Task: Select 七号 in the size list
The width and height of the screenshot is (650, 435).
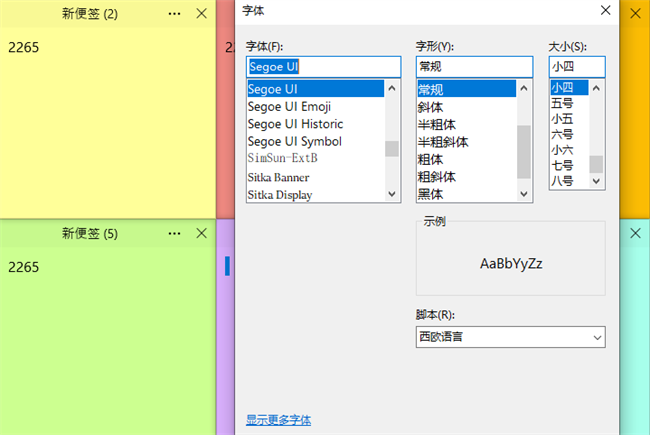Action: click(562, 165)
